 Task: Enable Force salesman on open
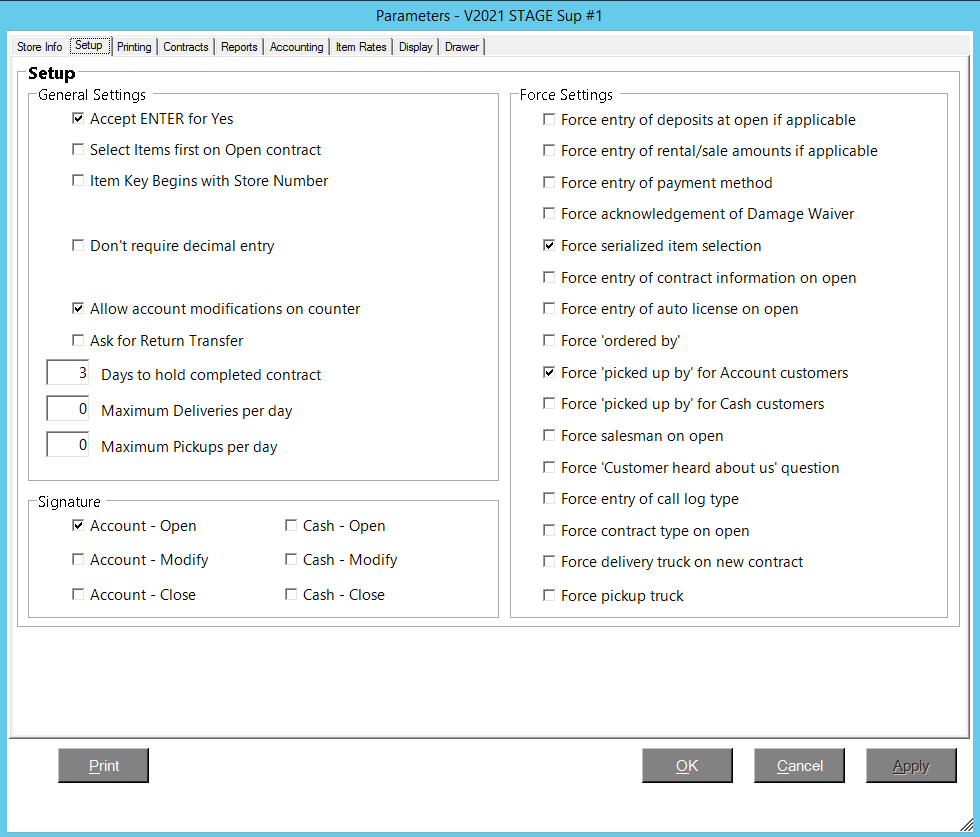pyautogui.click(x=549, y=436)
